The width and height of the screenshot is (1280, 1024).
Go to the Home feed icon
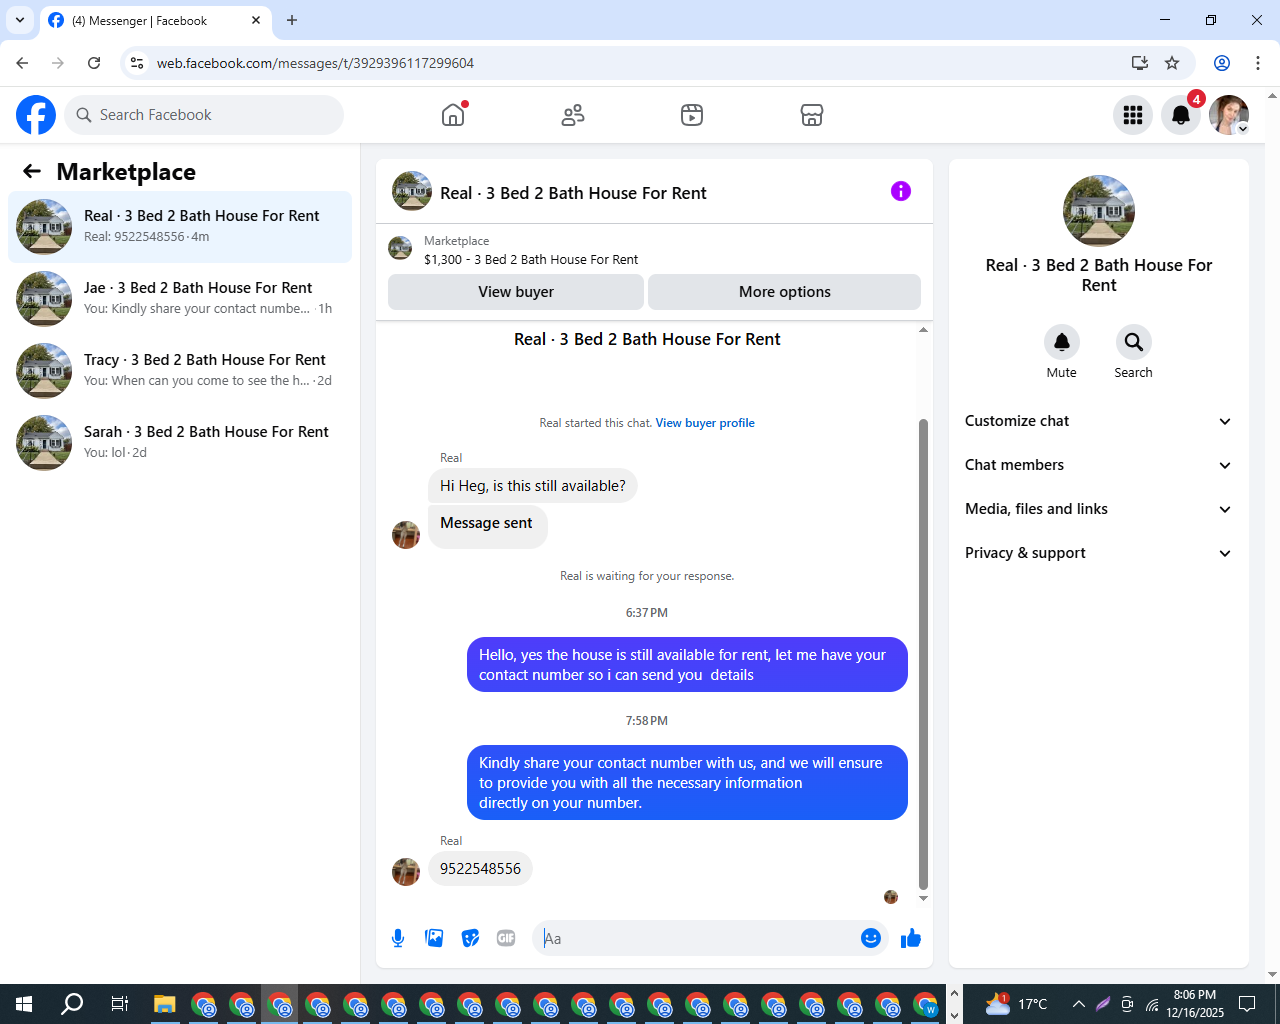pyautogui.click(x=453, y=115)
